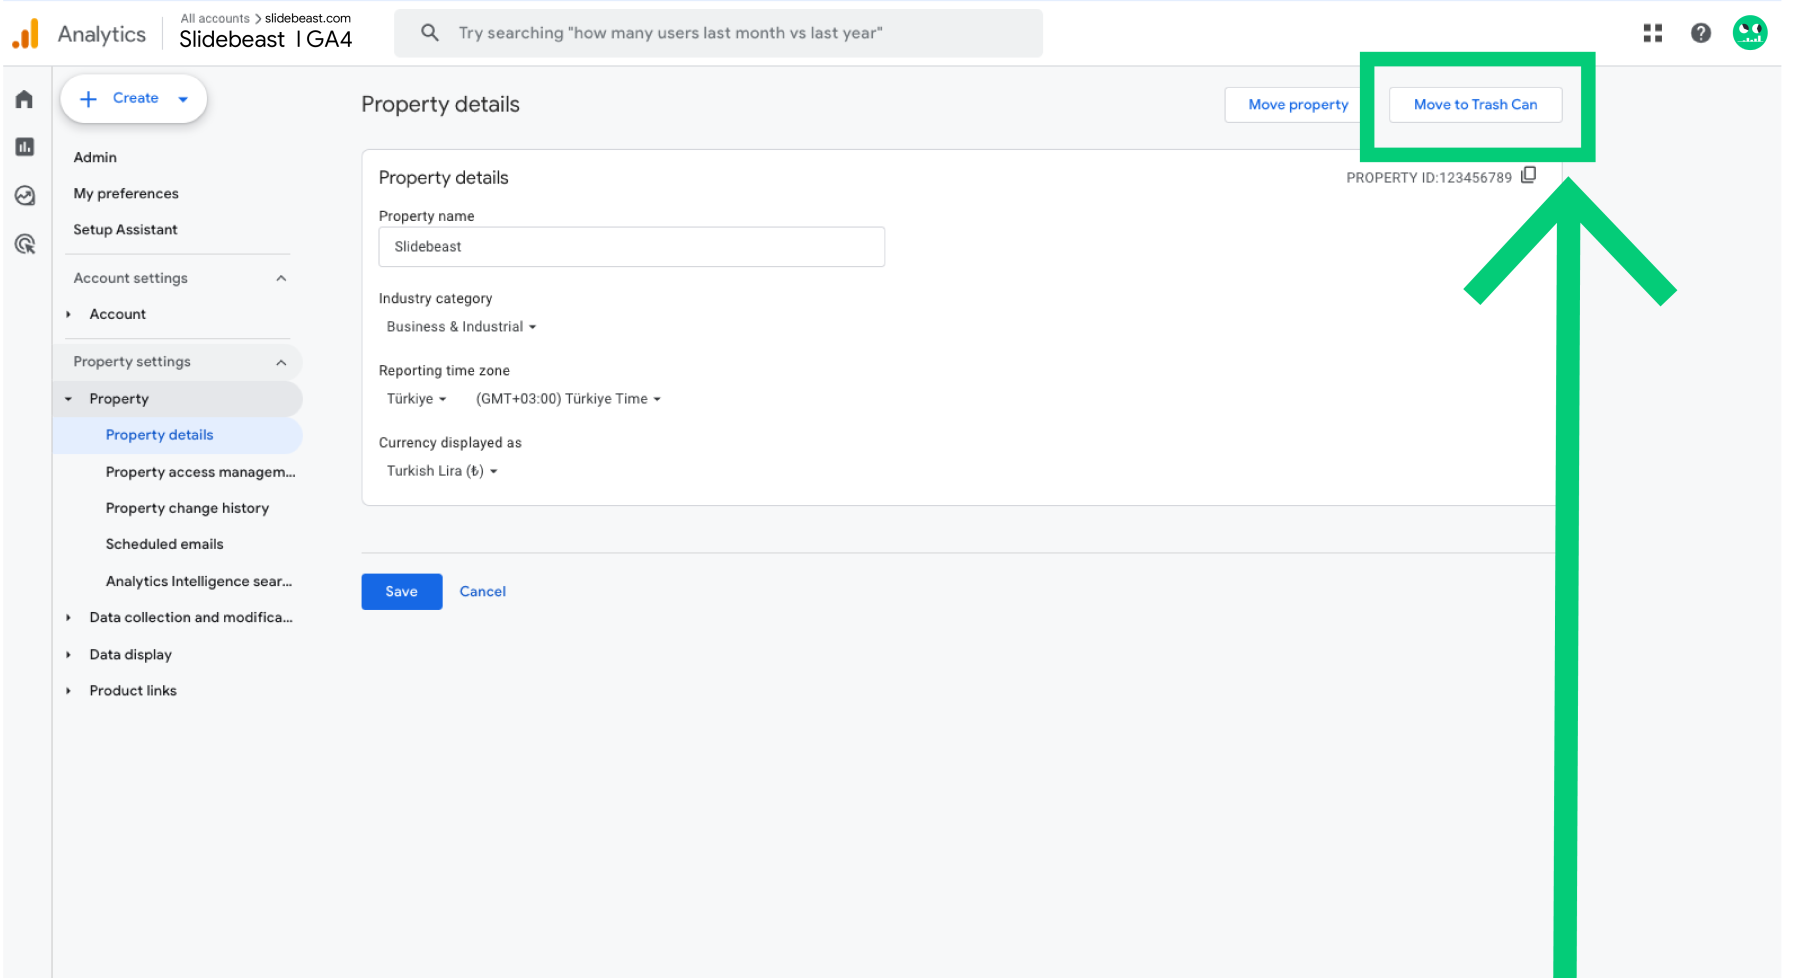This screenshot has width=1800, height=978.
Task: Click Move to Trash Can button
Action: (x=1475, y=104)
